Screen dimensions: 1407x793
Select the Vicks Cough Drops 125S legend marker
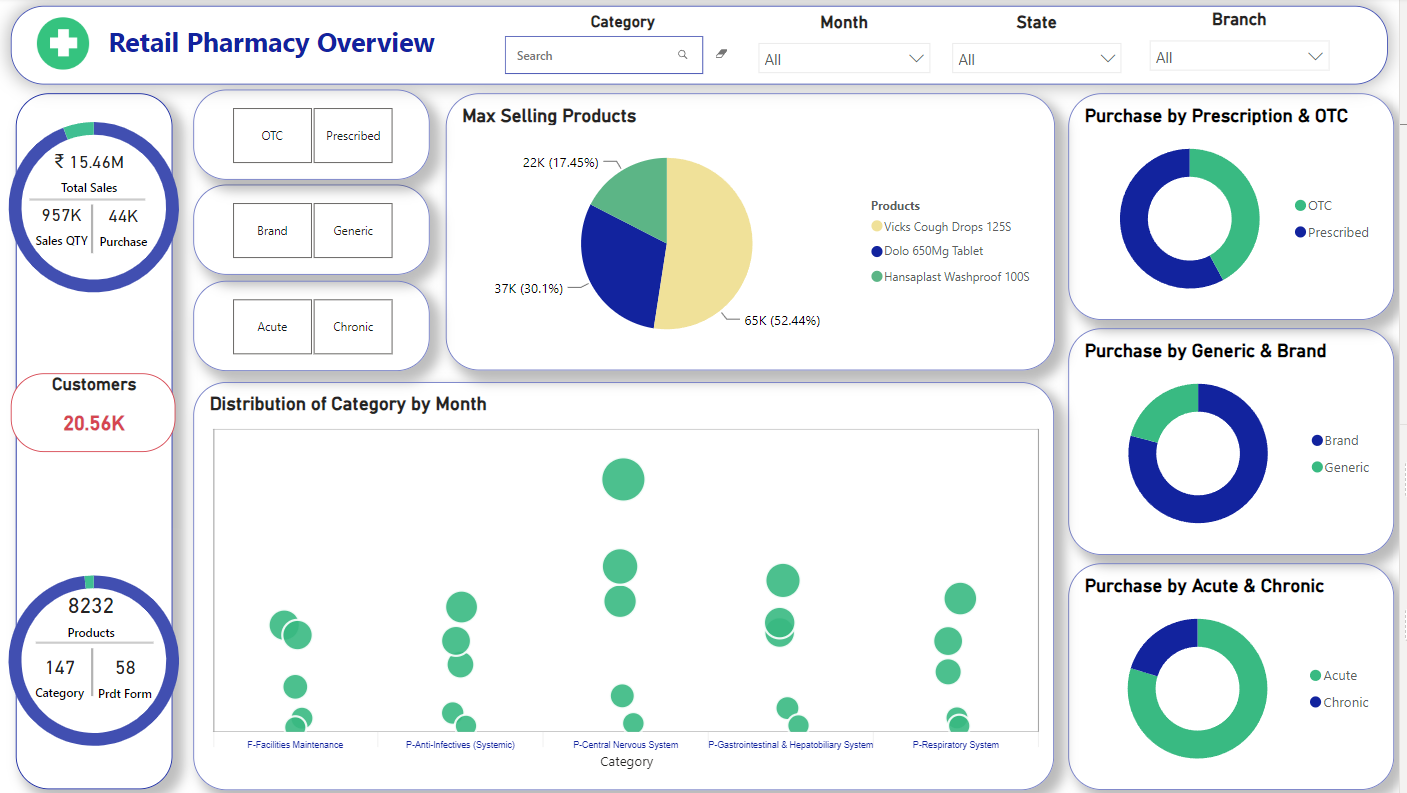[877, 227]
